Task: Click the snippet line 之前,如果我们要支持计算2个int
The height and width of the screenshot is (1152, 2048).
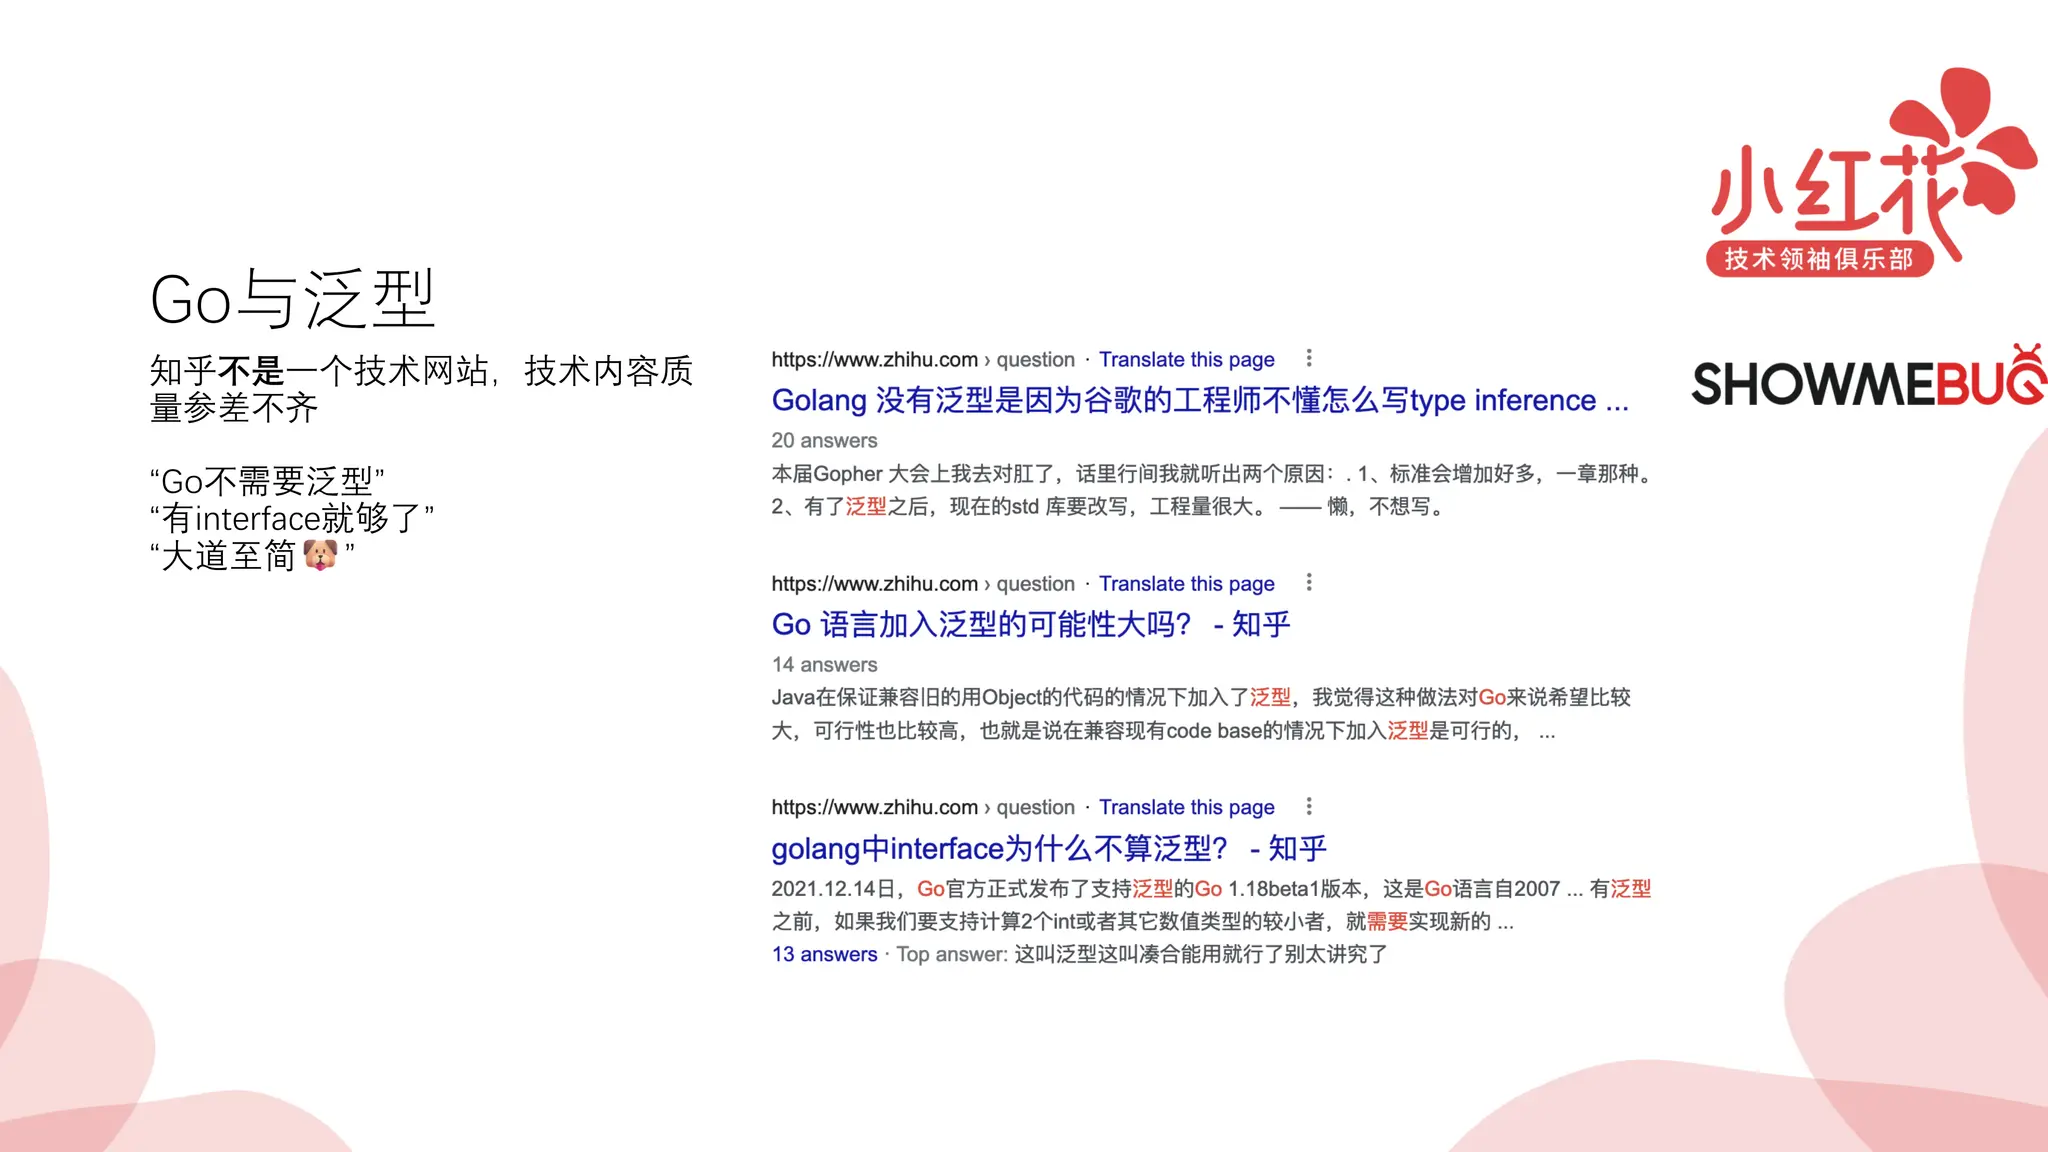Action: tap(1142, 921)
